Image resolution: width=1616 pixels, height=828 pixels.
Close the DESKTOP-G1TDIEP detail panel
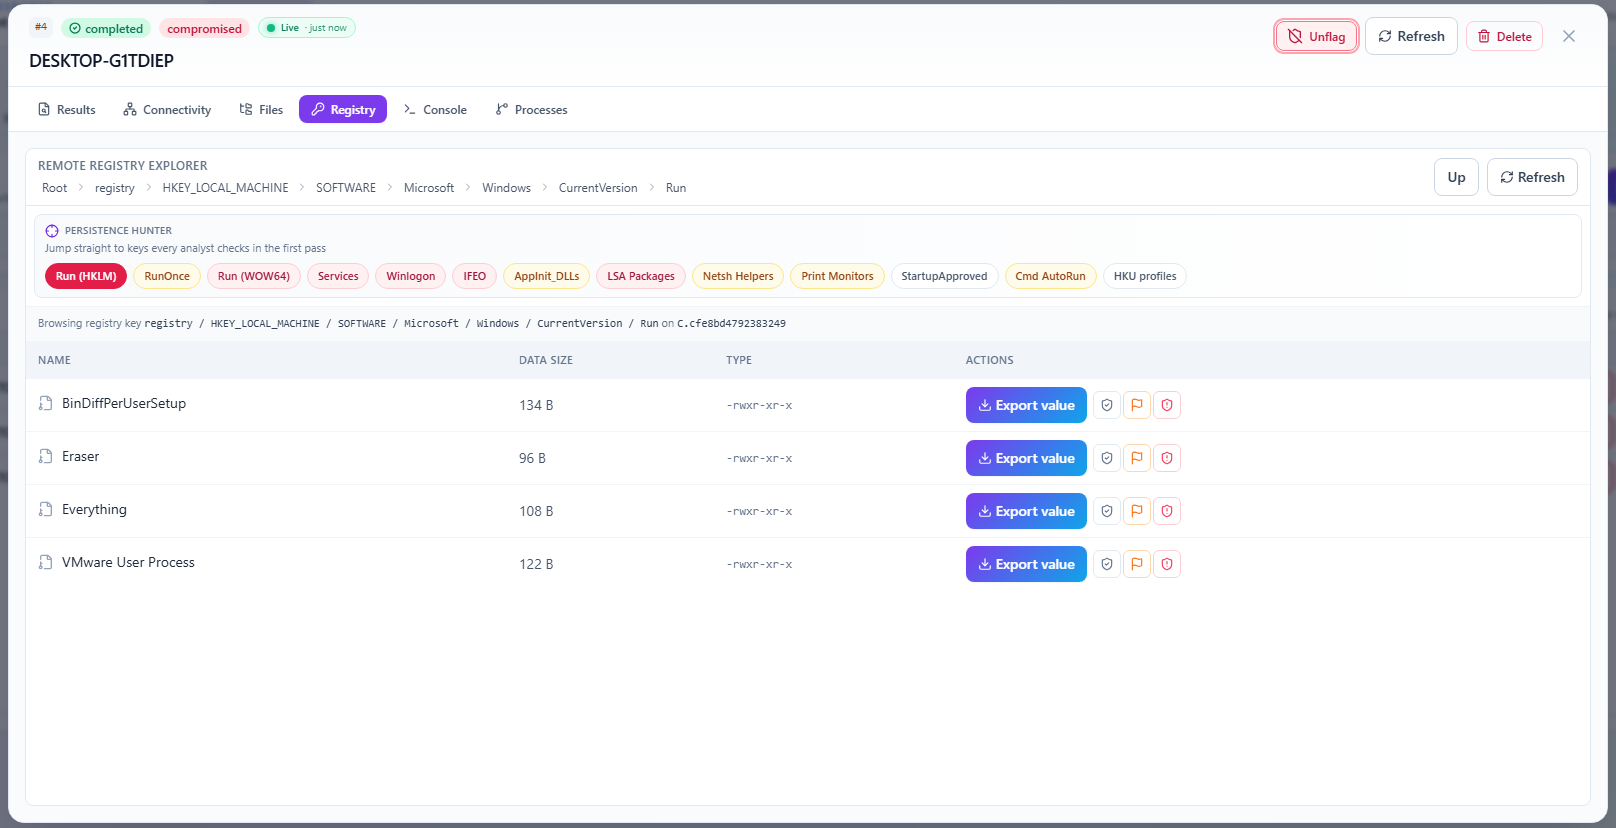coord(1569,36)
